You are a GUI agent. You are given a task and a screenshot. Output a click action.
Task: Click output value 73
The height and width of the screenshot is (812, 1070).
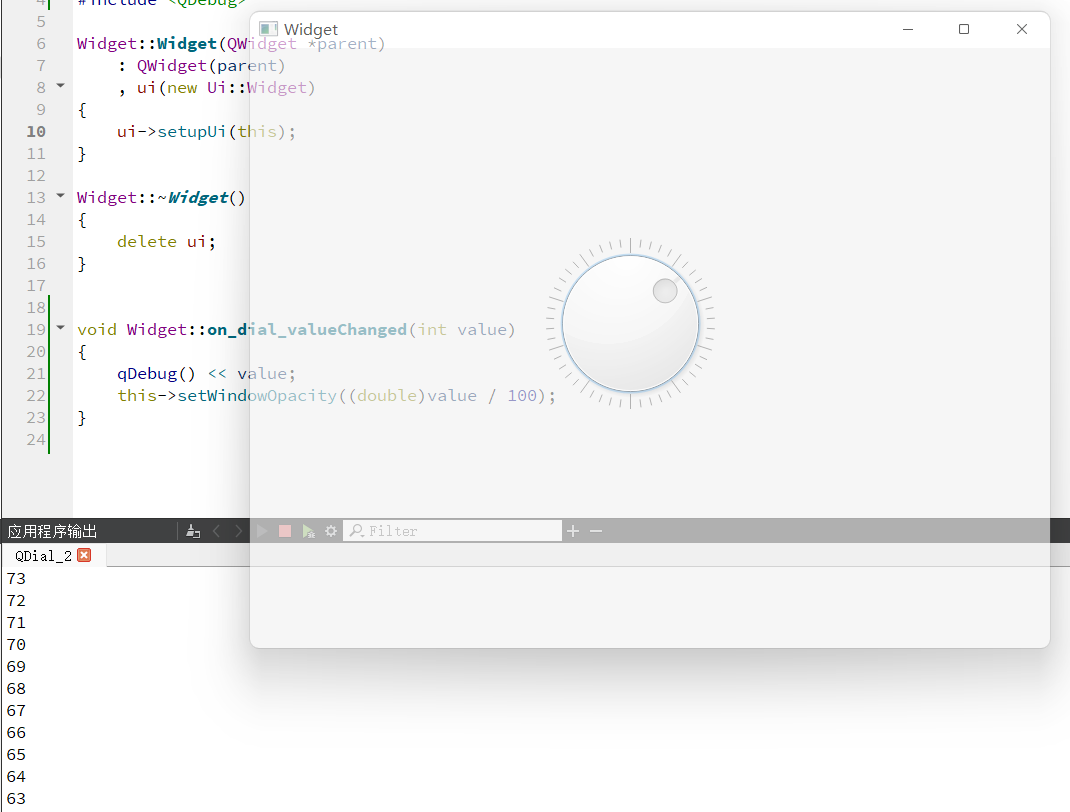point(16,579)
